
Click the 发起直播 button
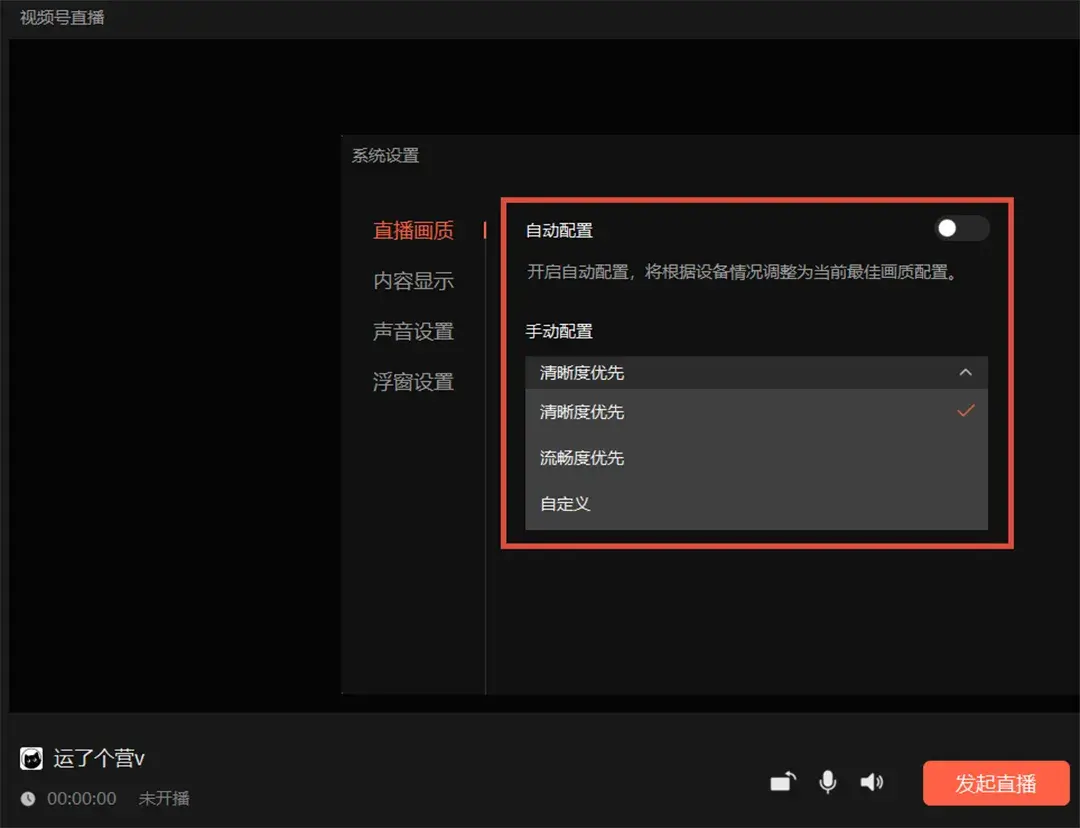(x=995, y=783)
